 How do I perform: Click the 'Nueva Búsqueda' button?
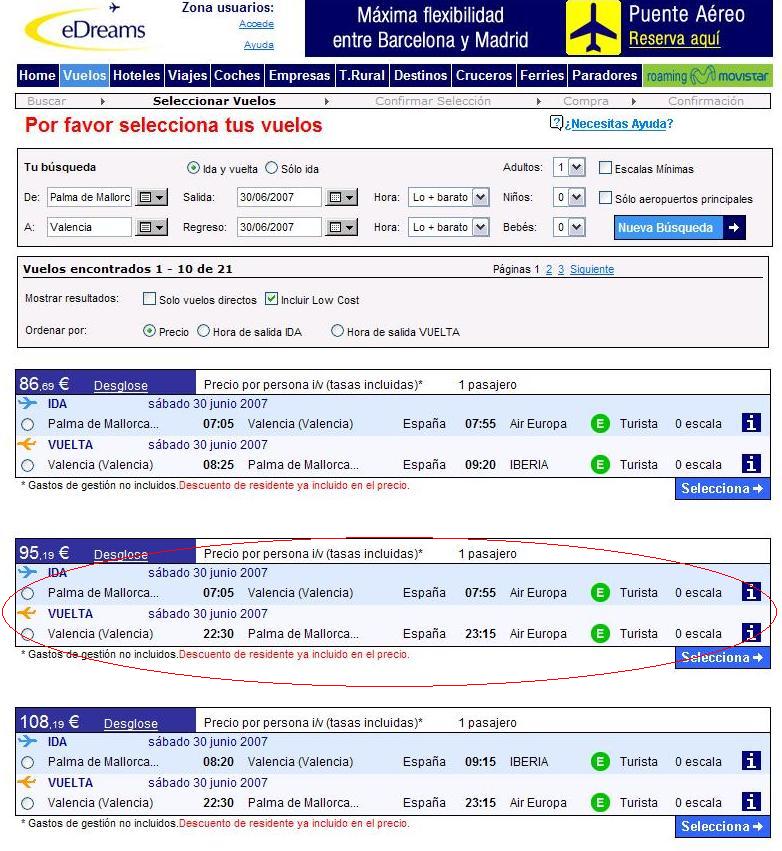(680, 227)
